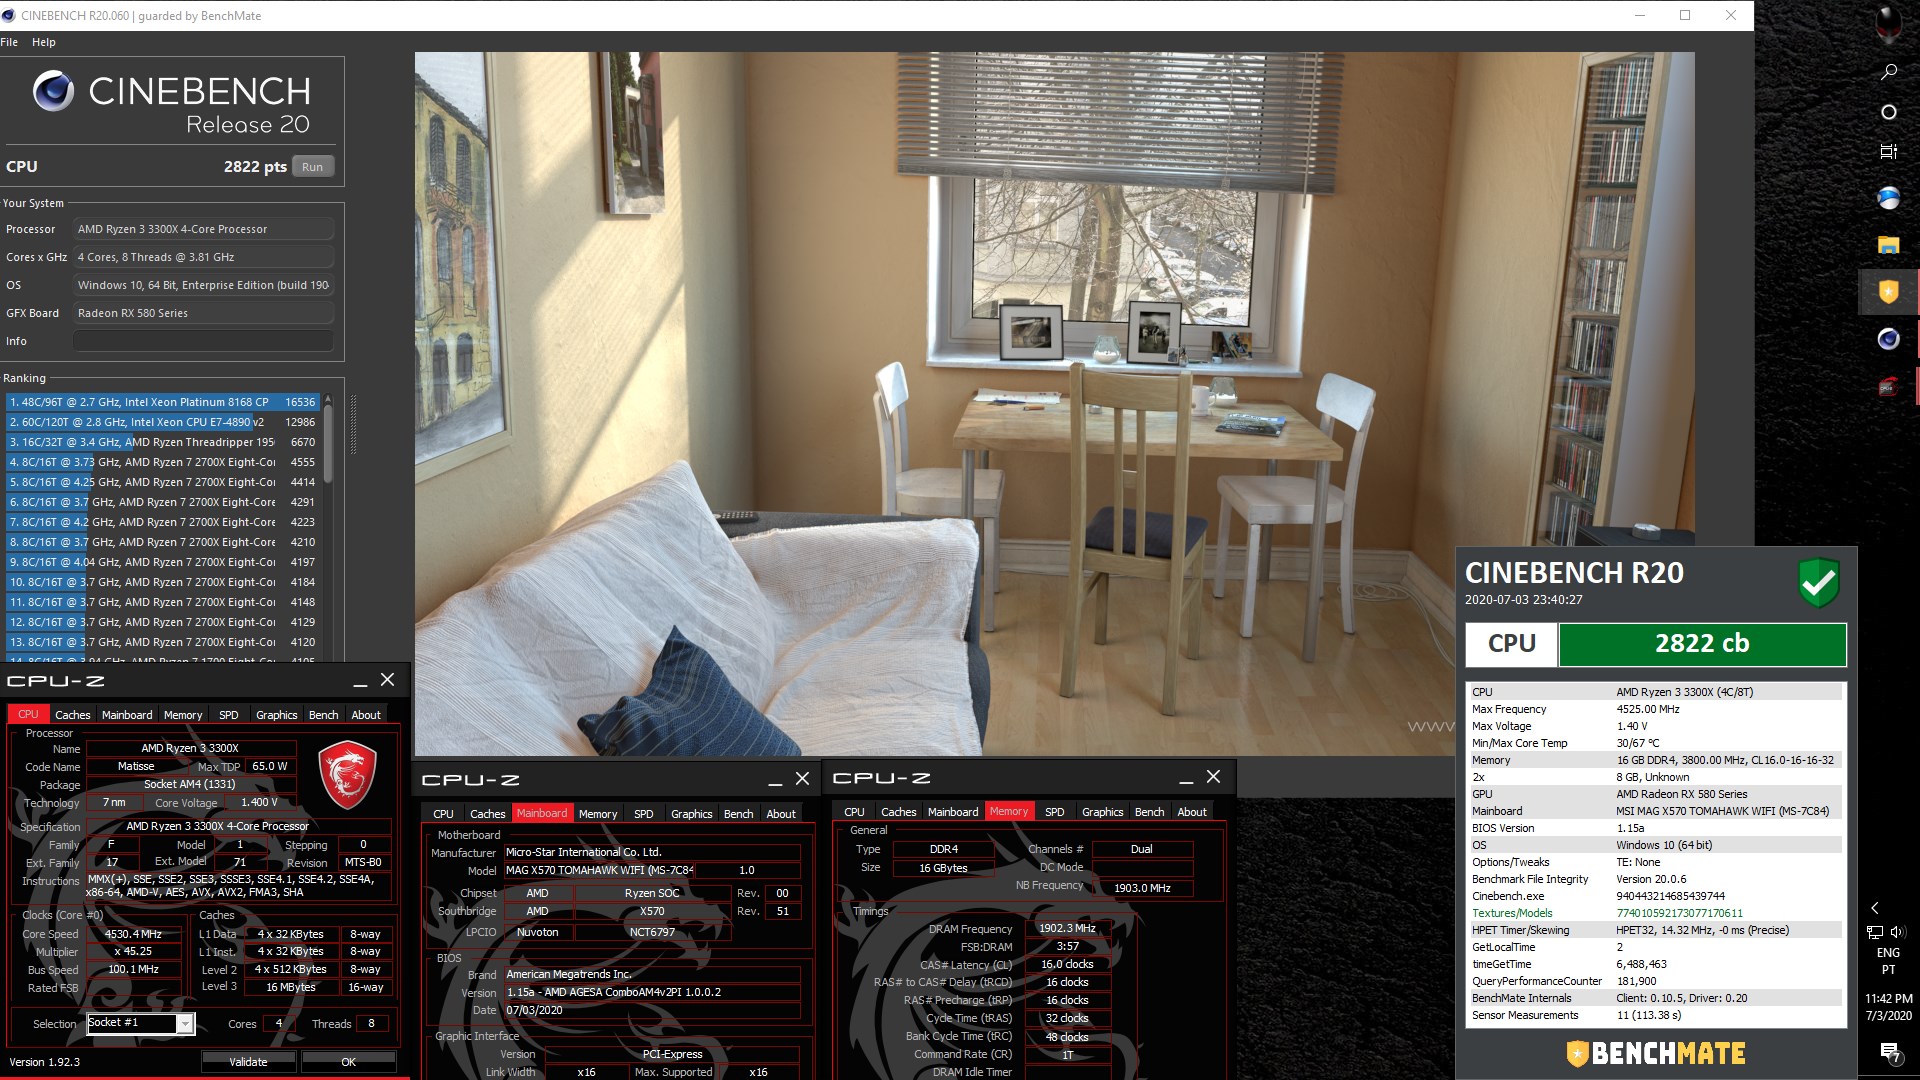Open the Alienware start button on the taskbar
This screenshot has width=1920, height=1080.
click(1888, 25)
